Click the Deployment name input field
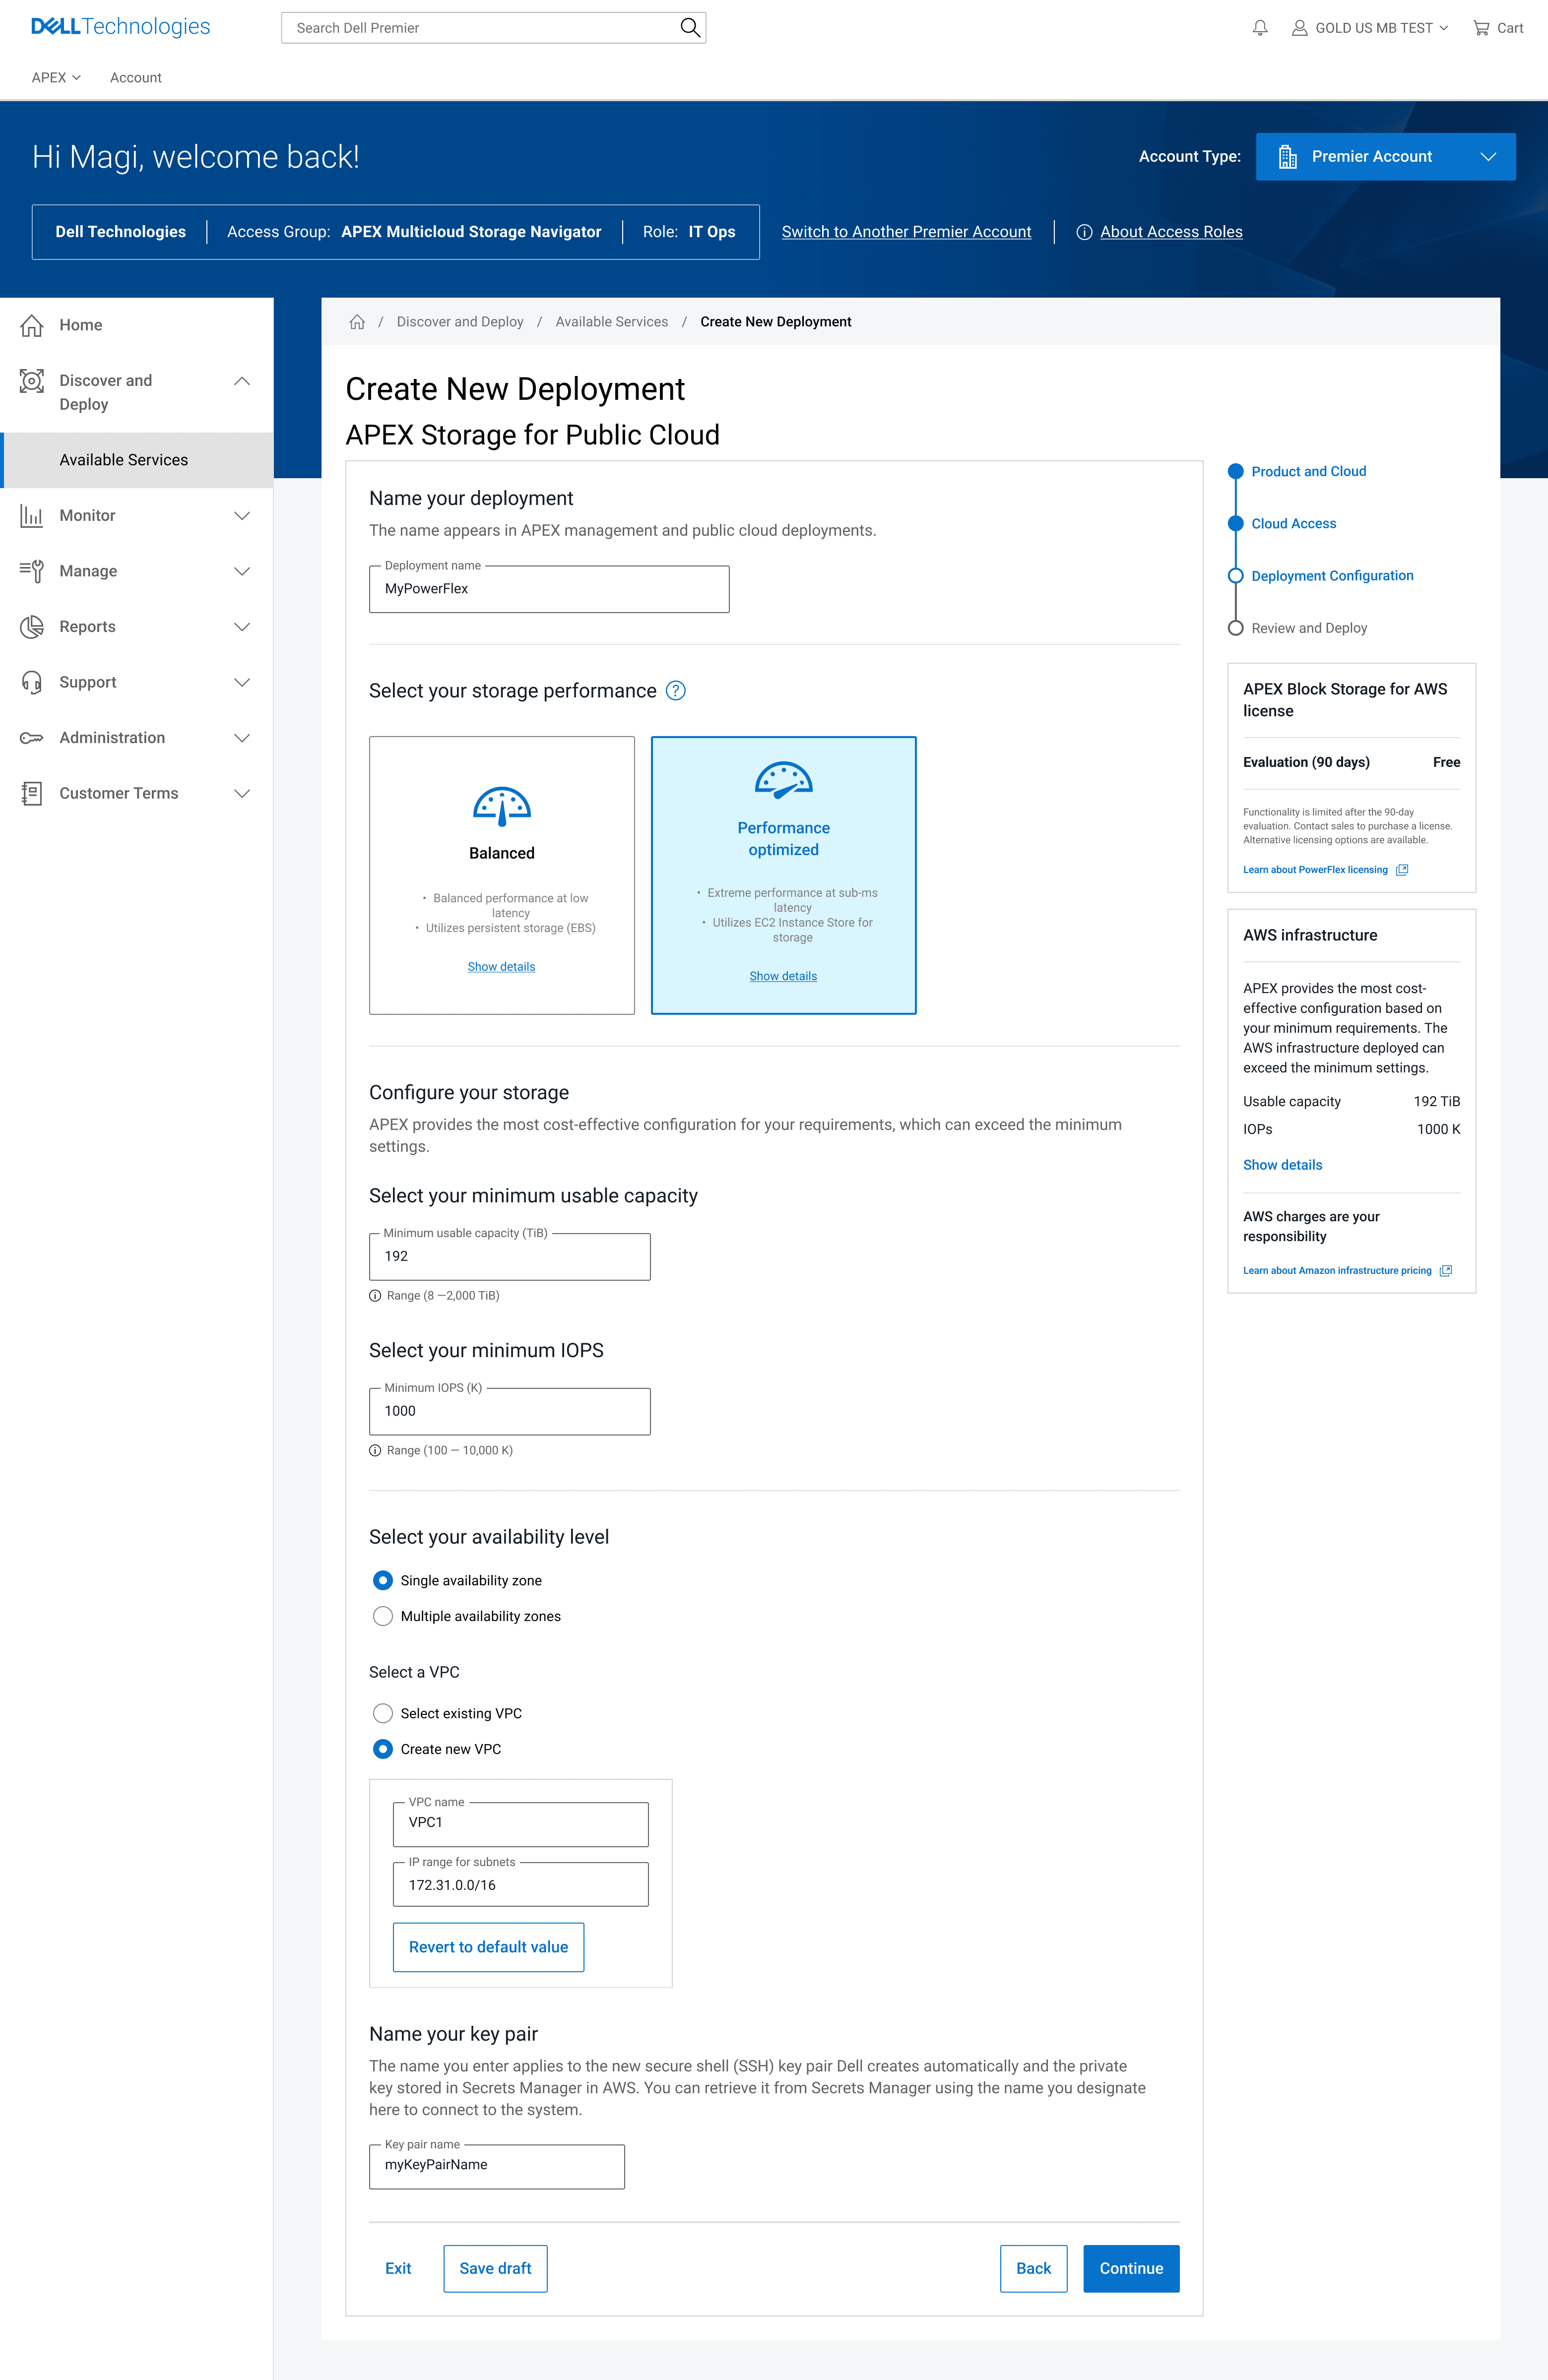Image resolution: width=1548 pixels, height=2380 pixels. [549, 589]
